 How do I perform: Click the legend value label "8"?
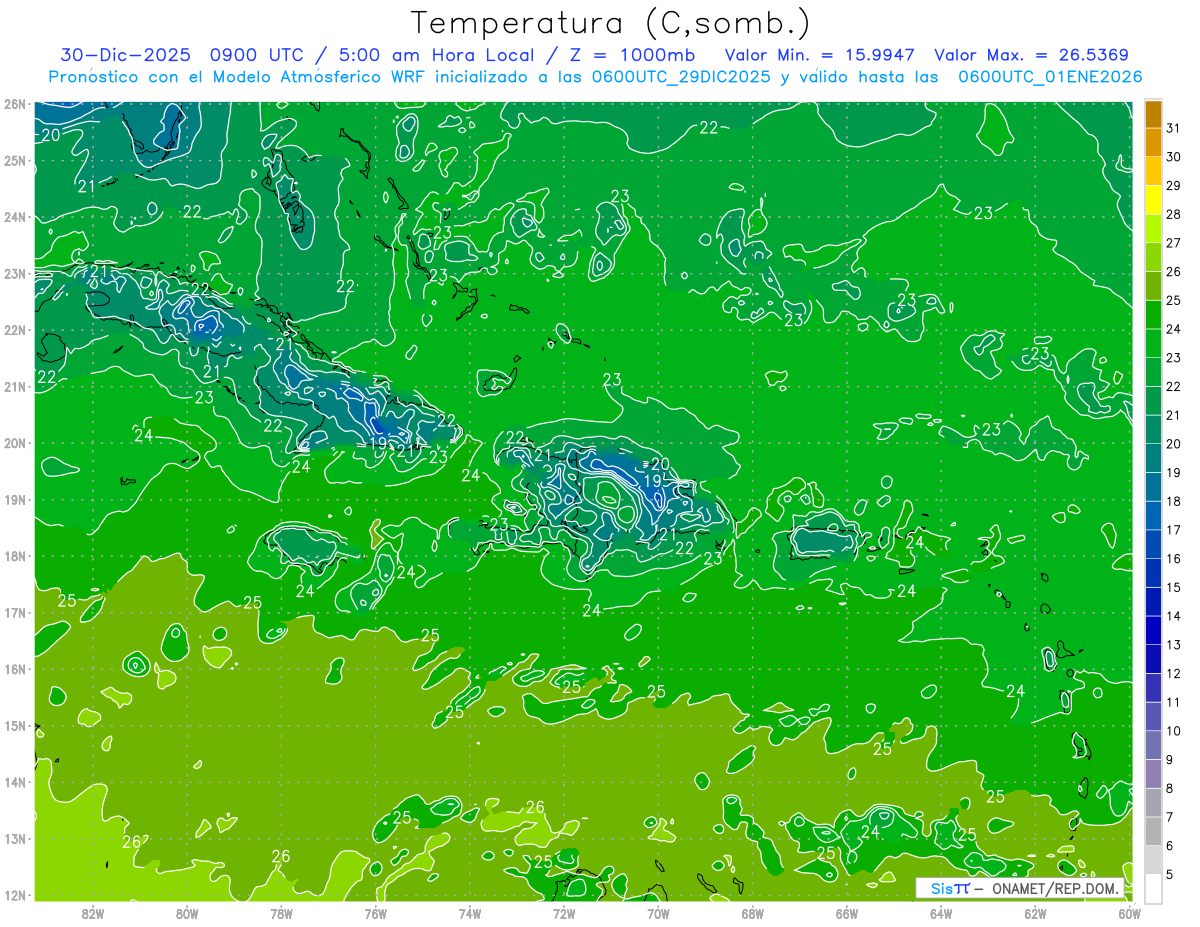click(x=1171, y=788)
